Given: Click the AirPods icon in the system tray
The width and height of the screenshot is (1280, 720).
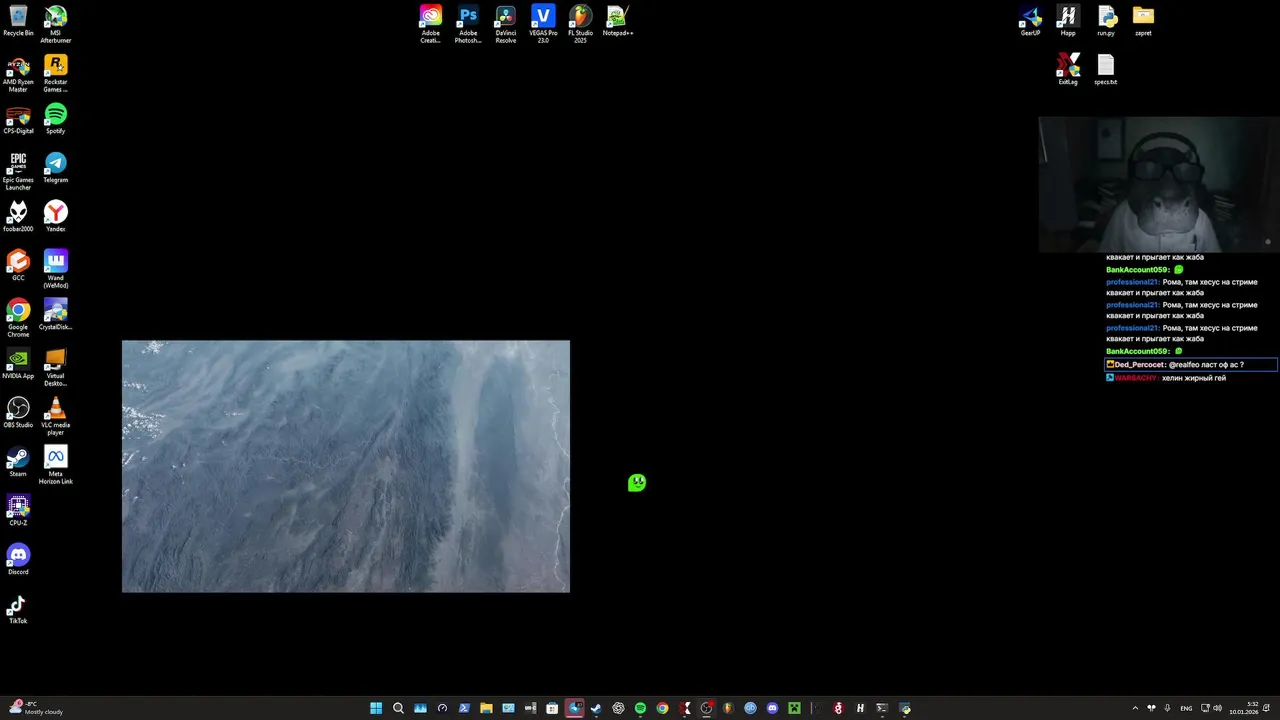Looking at the screenshot, I should click(x=1151, y=708).
